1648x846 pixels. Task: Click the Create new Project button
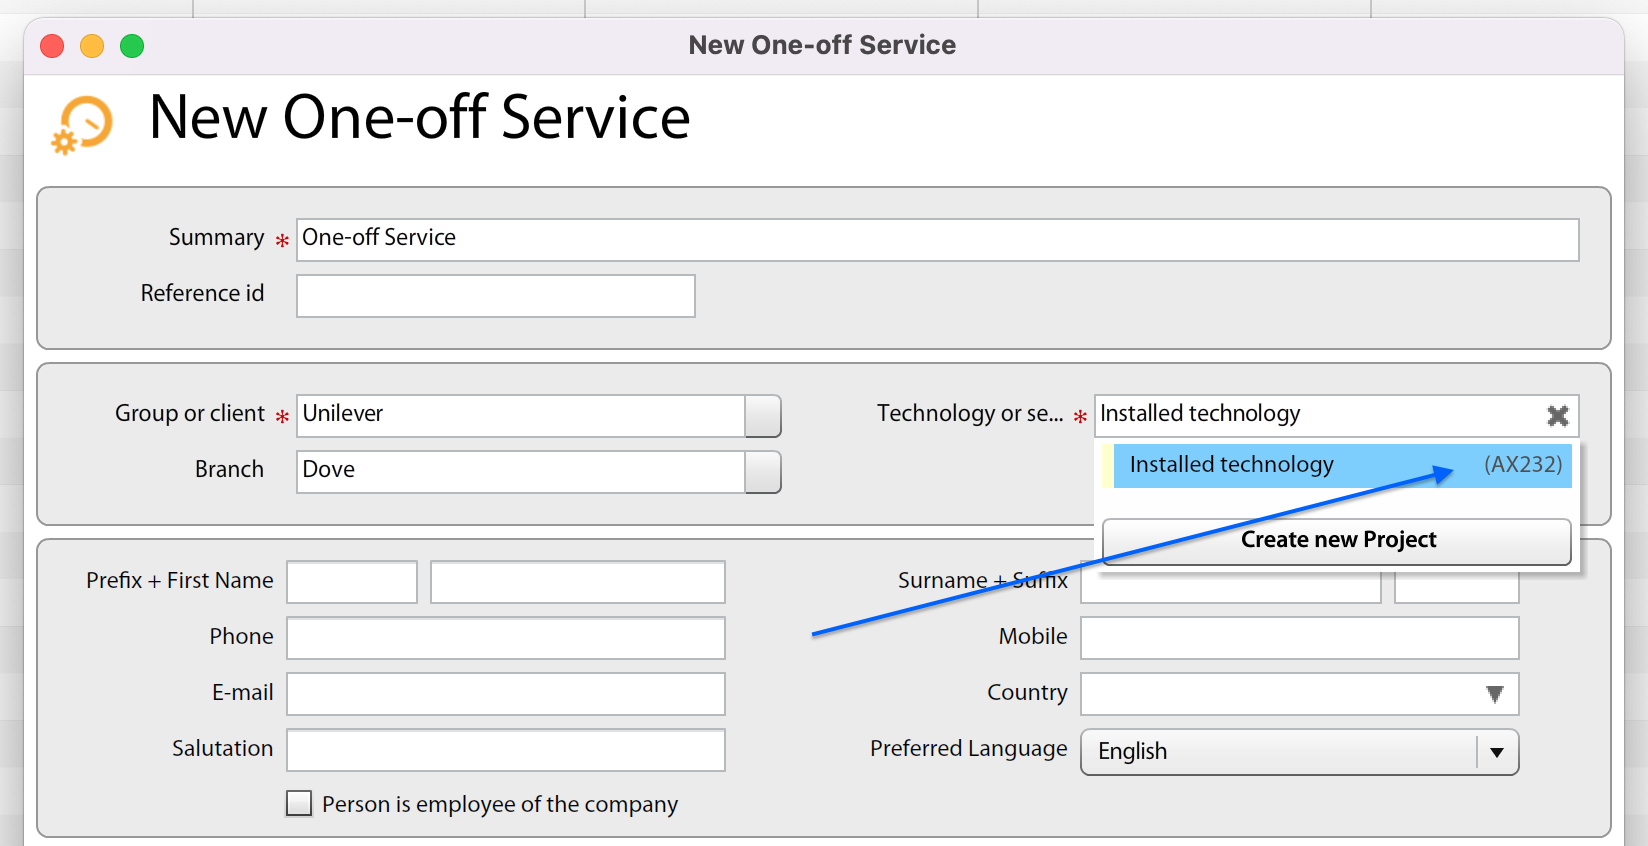pos(1337,541)
